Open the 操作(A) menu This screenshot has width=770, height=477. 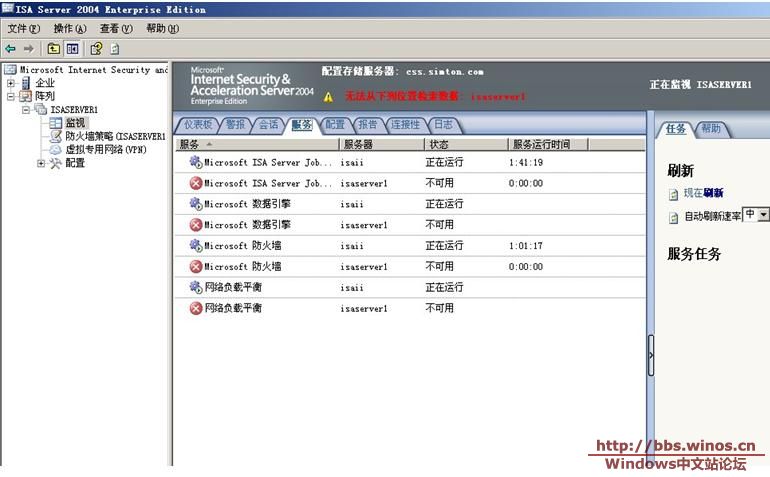(69, 29)
